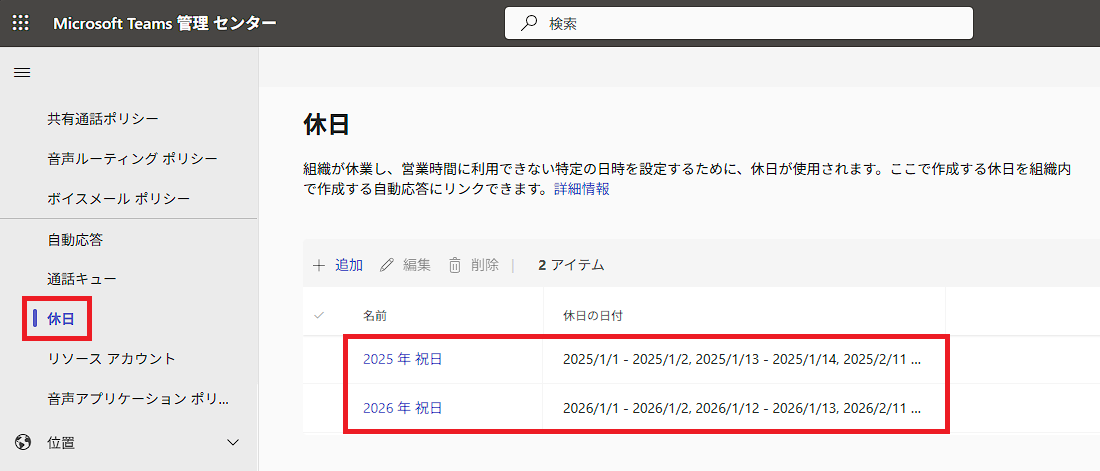Go to 自動応答 page
Image resolution: width=1100 pixels, height=471 pixels.
pos(75,240)
